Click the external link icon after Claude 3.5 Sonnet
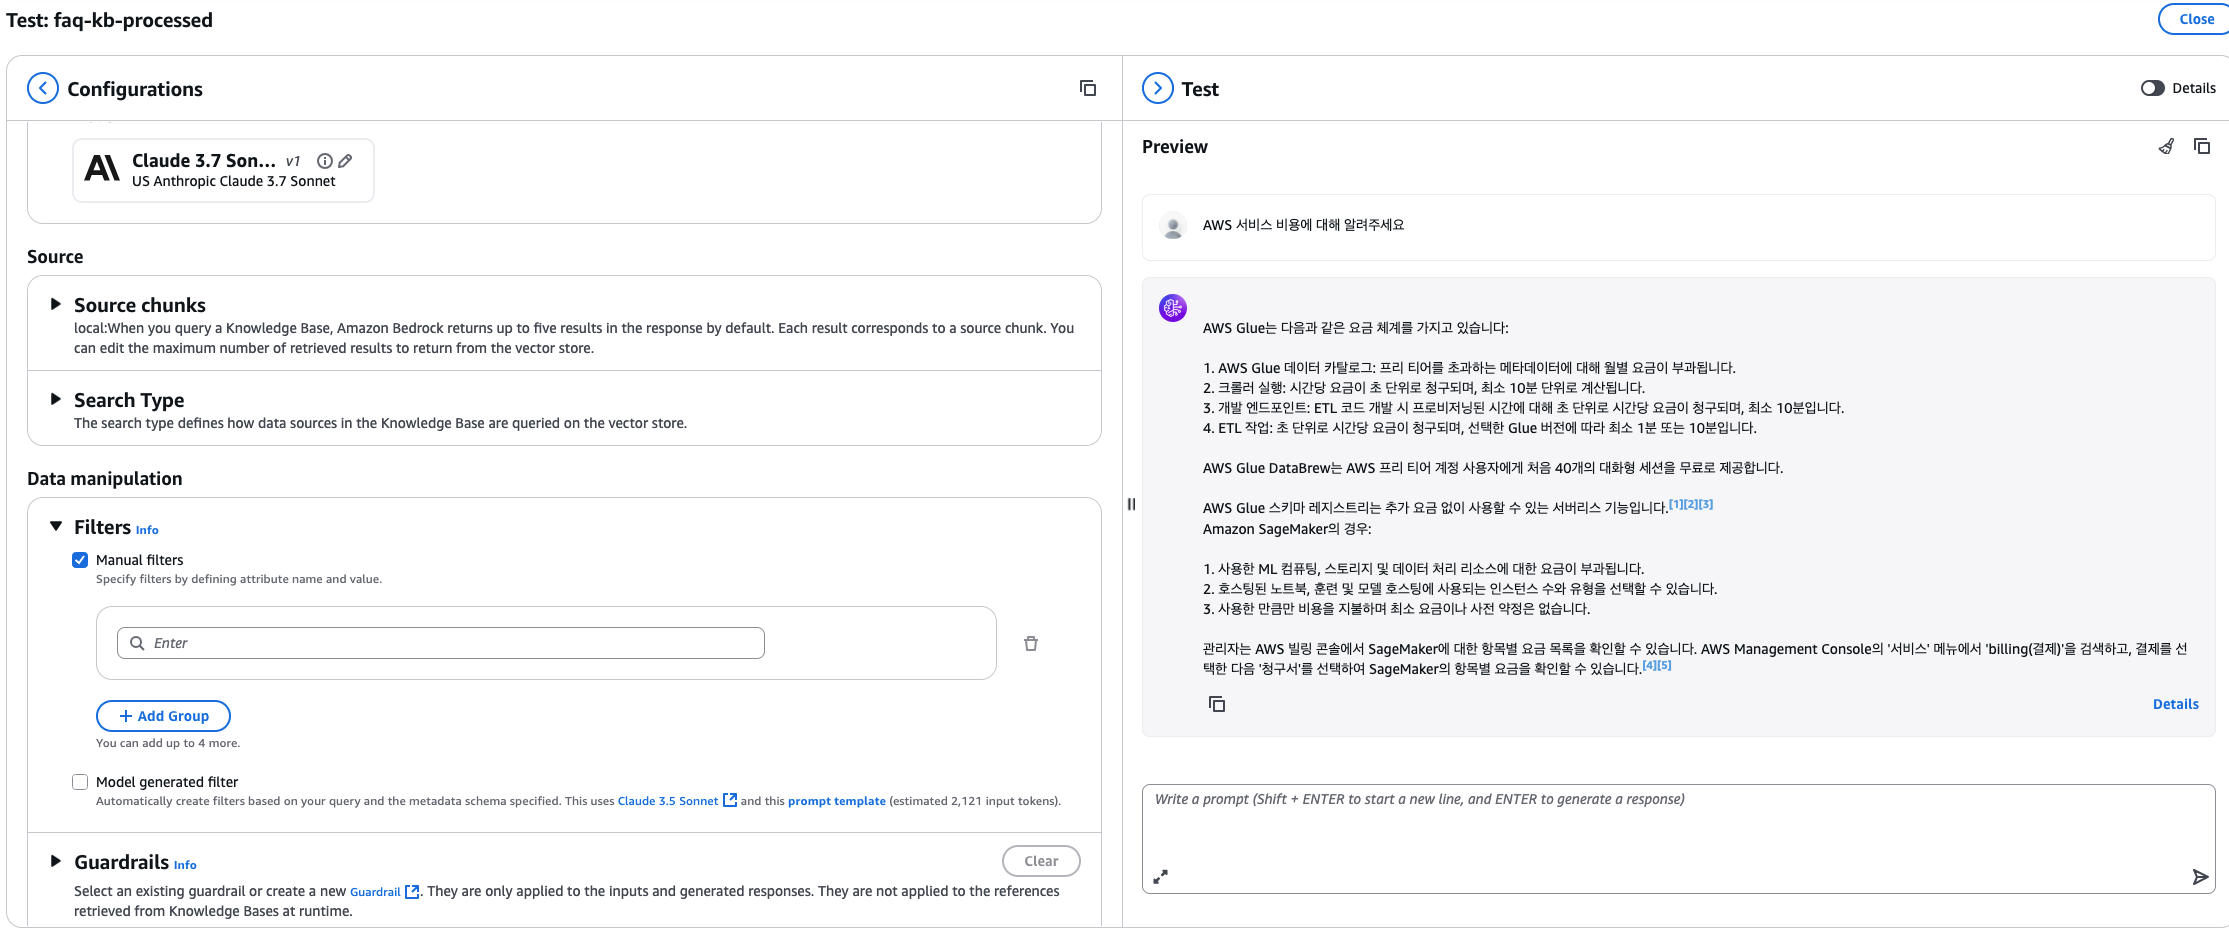This screenshot has height=934, width=2229. tap(730, 800)
